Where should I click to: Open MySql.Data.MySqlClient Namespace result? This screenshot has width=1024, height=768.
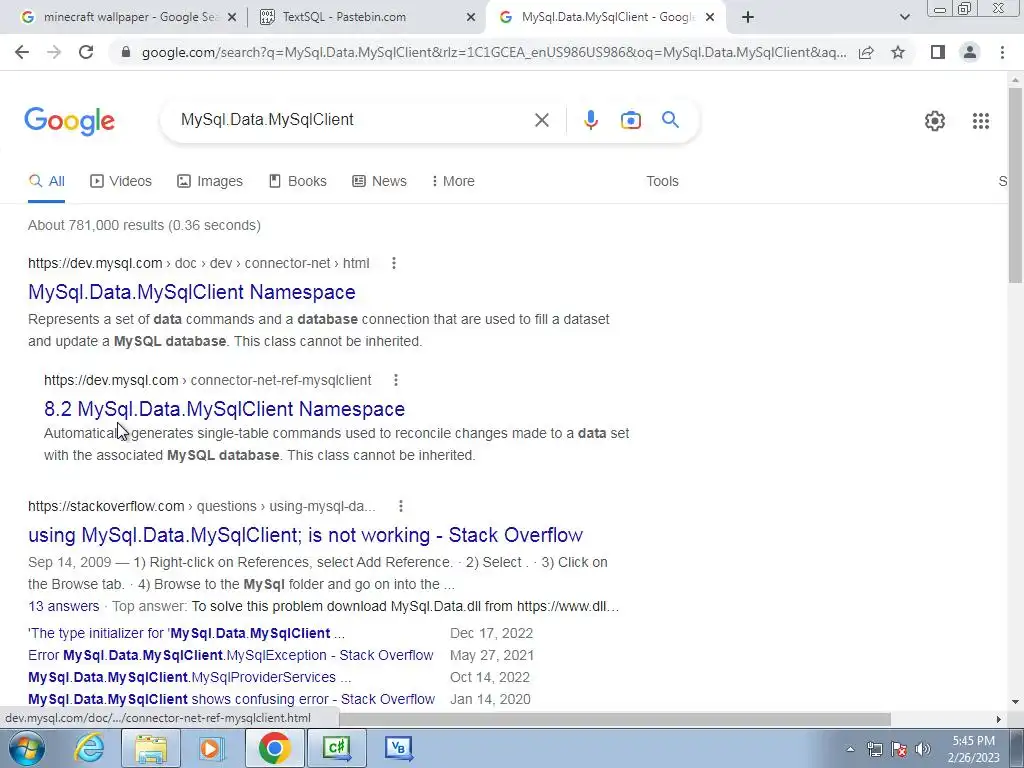[192, 292]
